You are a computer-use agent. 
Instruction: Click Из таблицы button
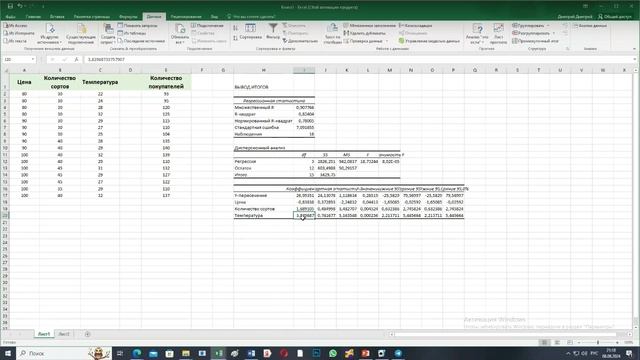pyautogui.click(x=132, y=33)
